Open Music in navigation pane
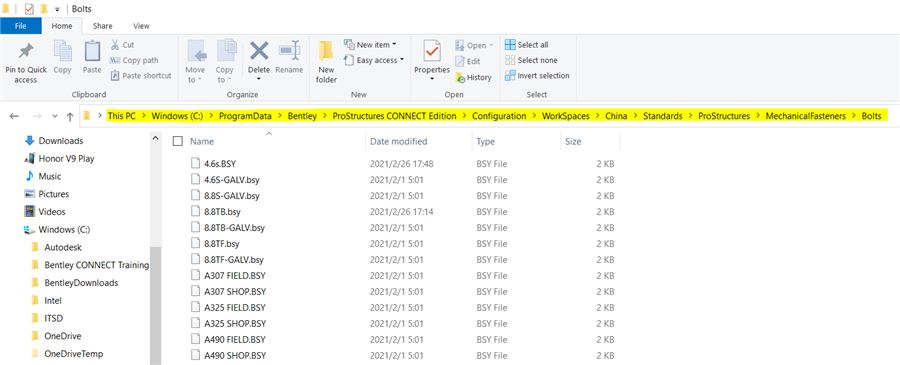The width and height of the screenshot is (900, 365). click(x=49, y=176)
